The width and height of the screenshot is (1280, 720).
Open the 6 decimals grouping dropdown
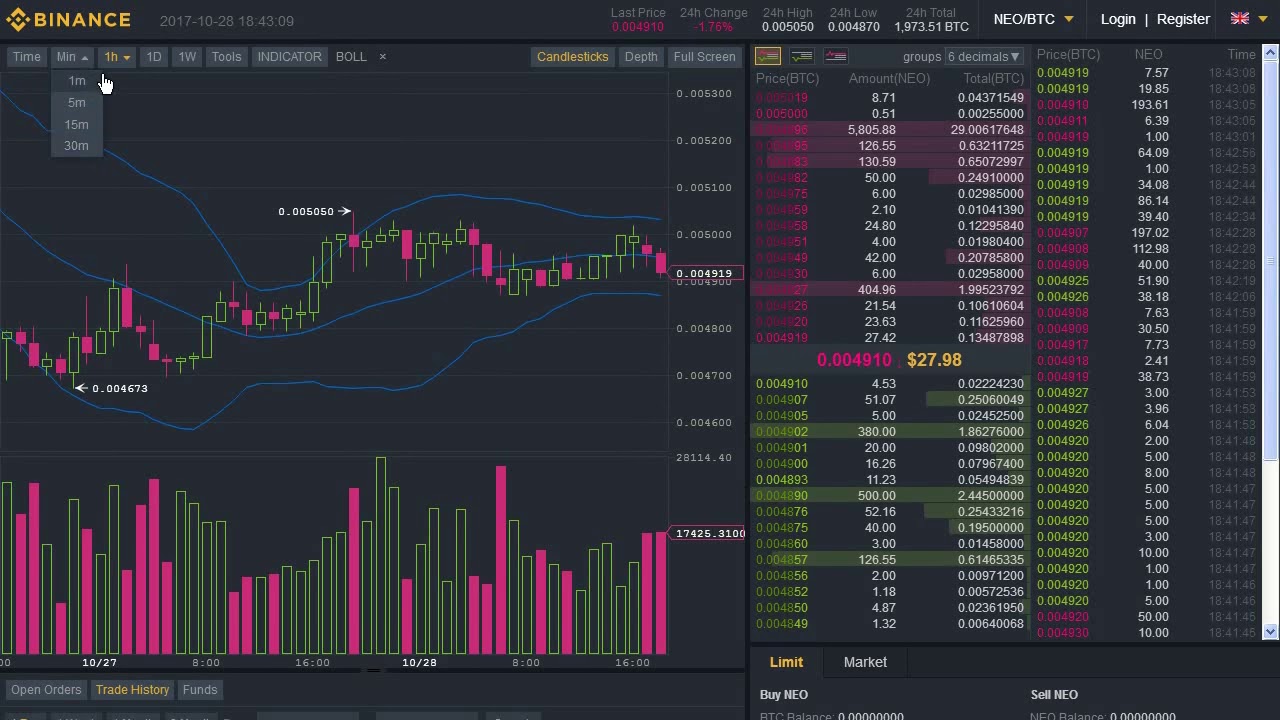click(984, 57)
